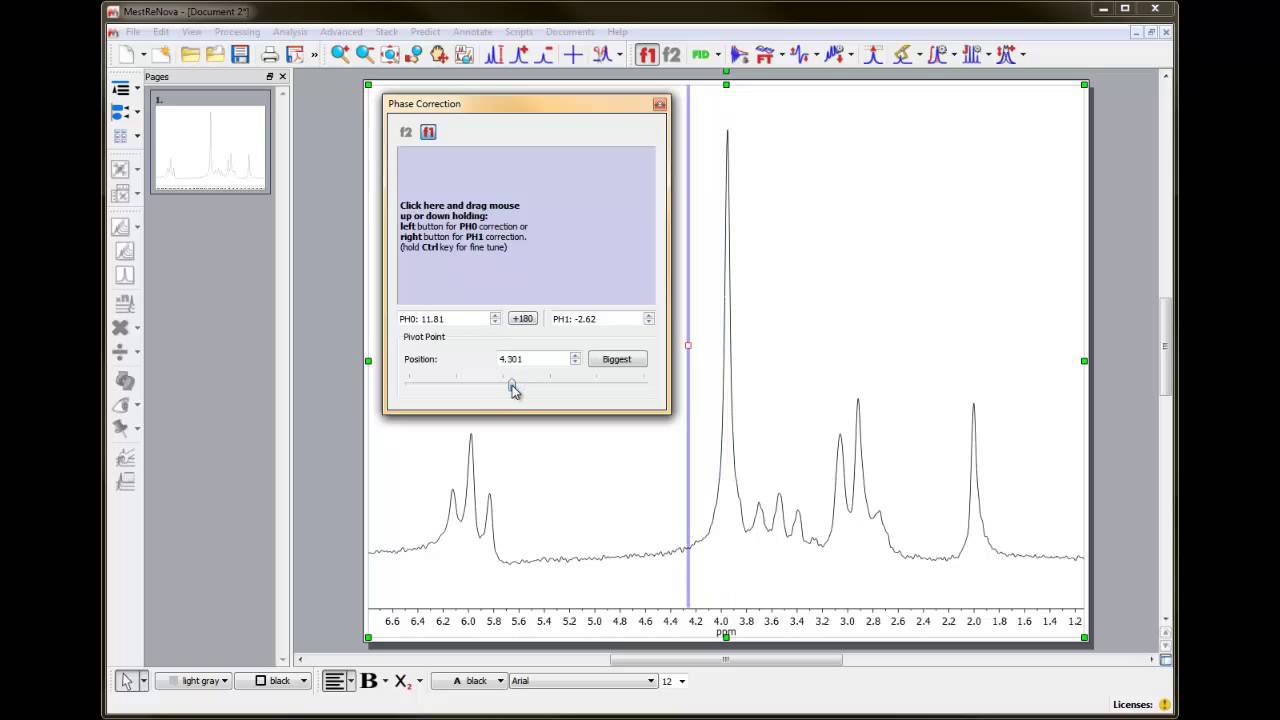Click the Integration toolbar icon
Image resolution: width=1280 pixels, height=720 pixels.
click(x=936, y=54)
